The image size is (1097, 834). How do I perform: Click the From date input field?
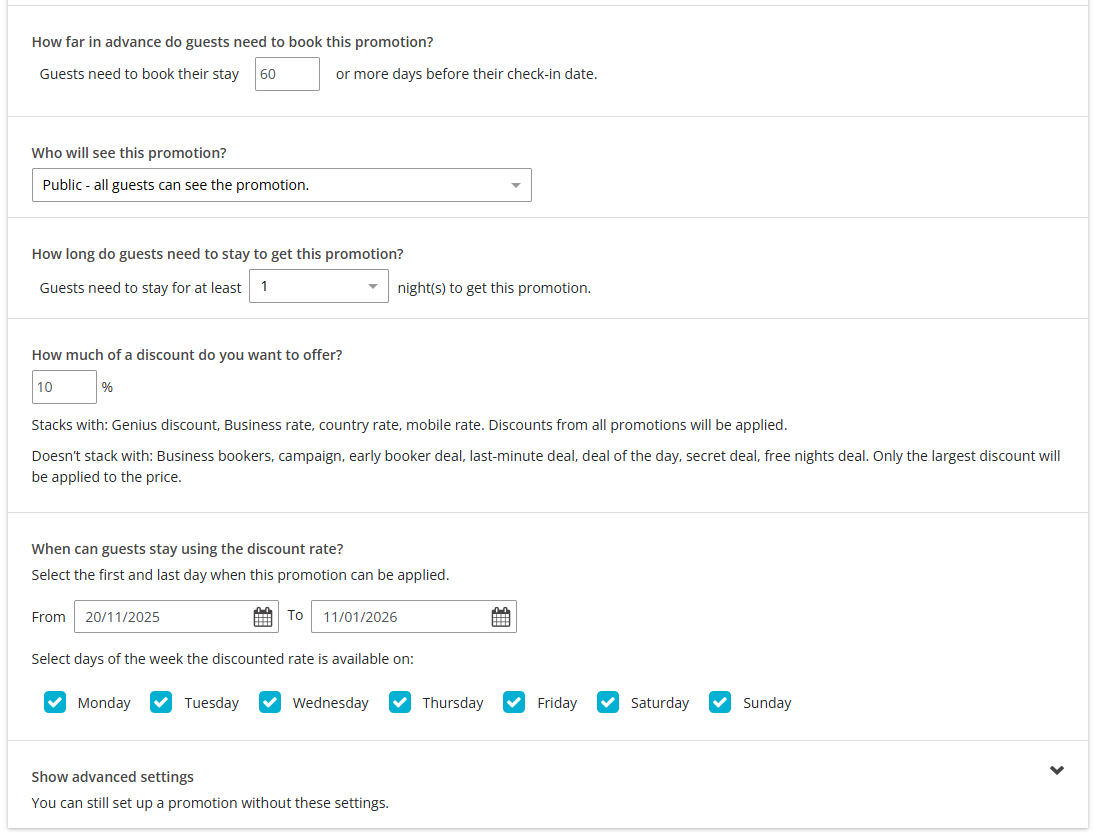pos(160,617)
